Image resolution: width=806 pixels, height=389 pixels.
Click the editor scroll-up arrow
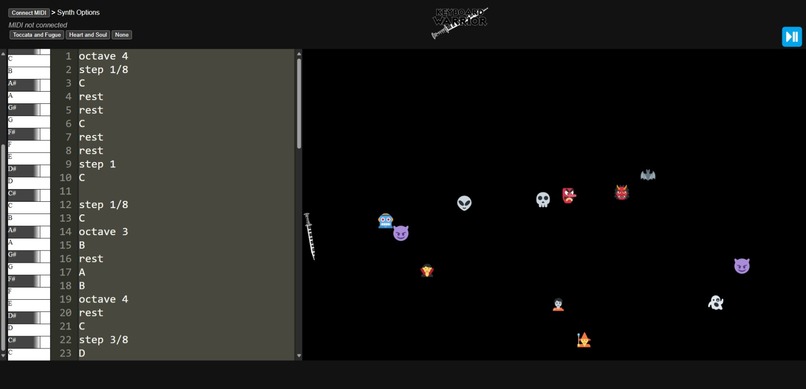click(299, 53)
